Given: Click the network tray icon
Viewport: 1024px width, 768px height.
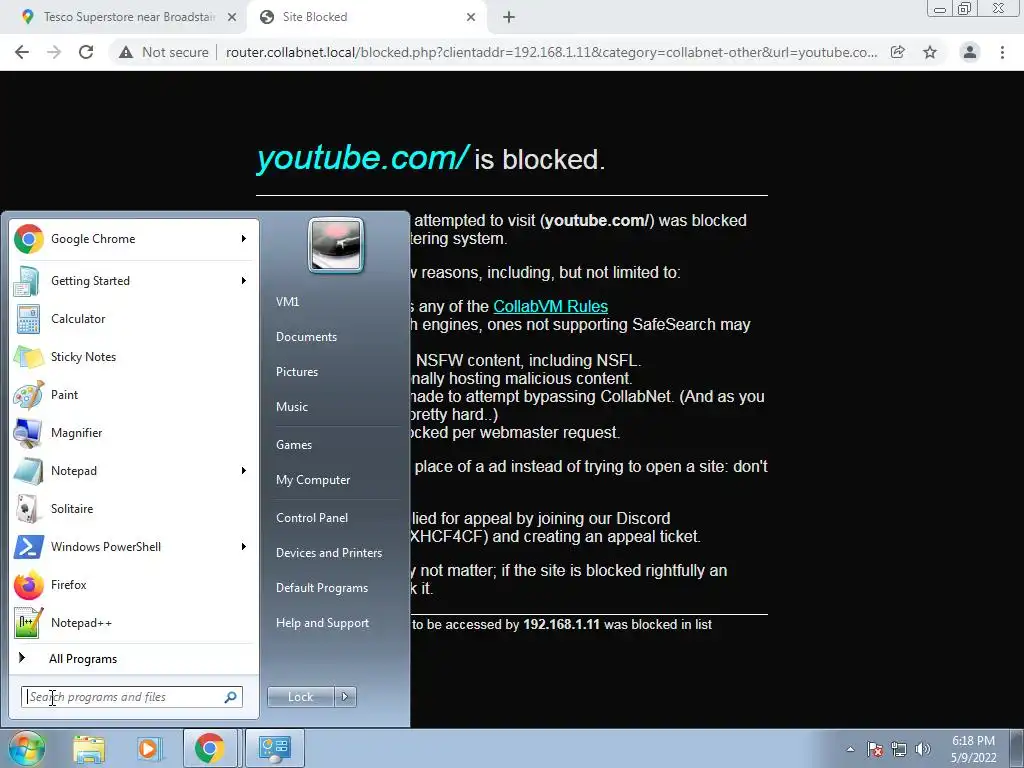Looking at the screenshot, I should (x=899, y=749).
